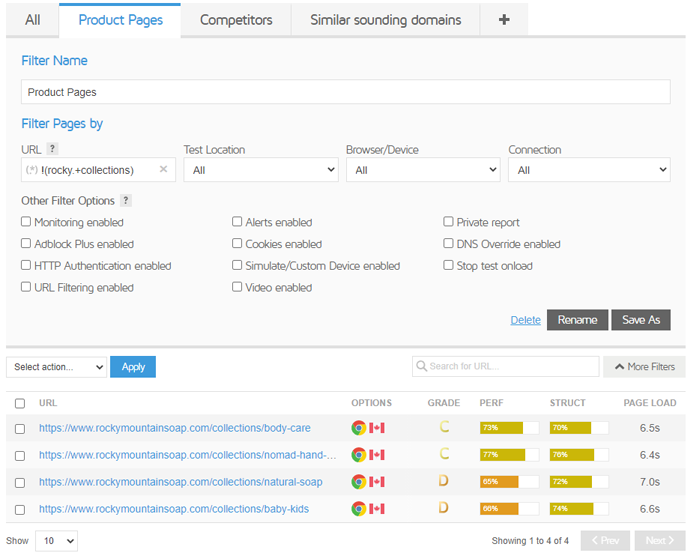
Task: Open the Connection dropdown
Action: (589, 170)
